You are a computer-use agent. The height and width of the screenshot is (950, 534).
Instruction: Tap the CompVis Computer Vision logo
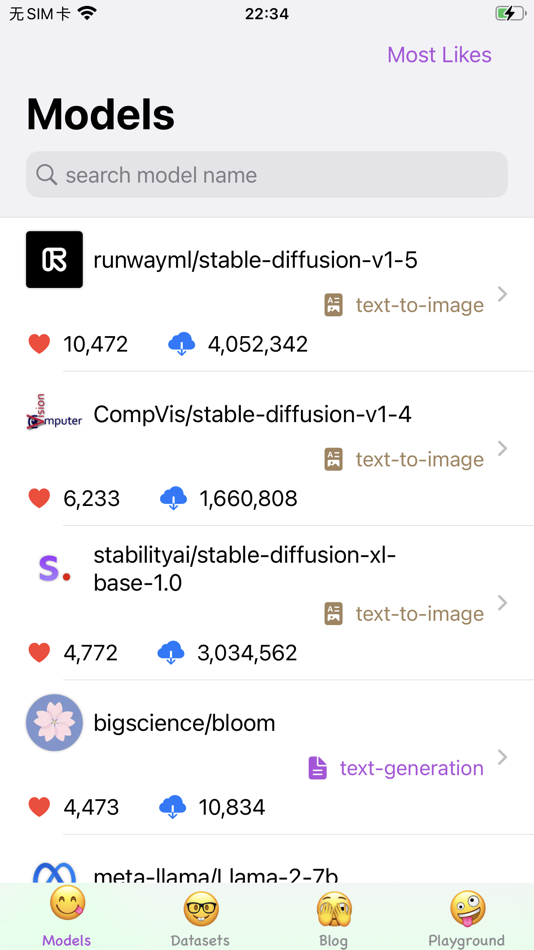coord(54,414)
